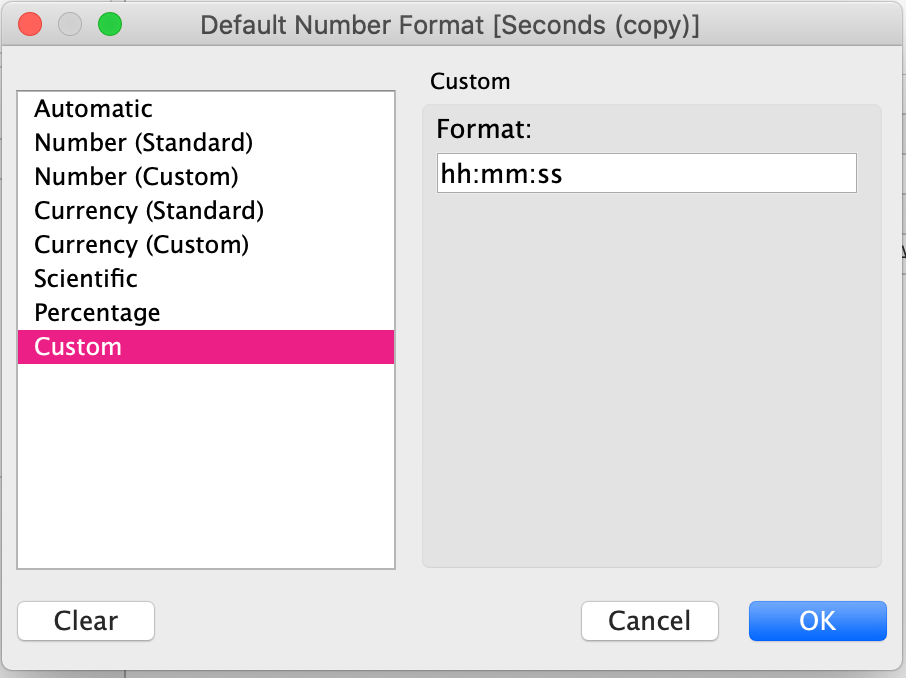Viewport: 906px width, 678px height.
Task: Click the green zoom window button
Action: [x=109, y=25]
